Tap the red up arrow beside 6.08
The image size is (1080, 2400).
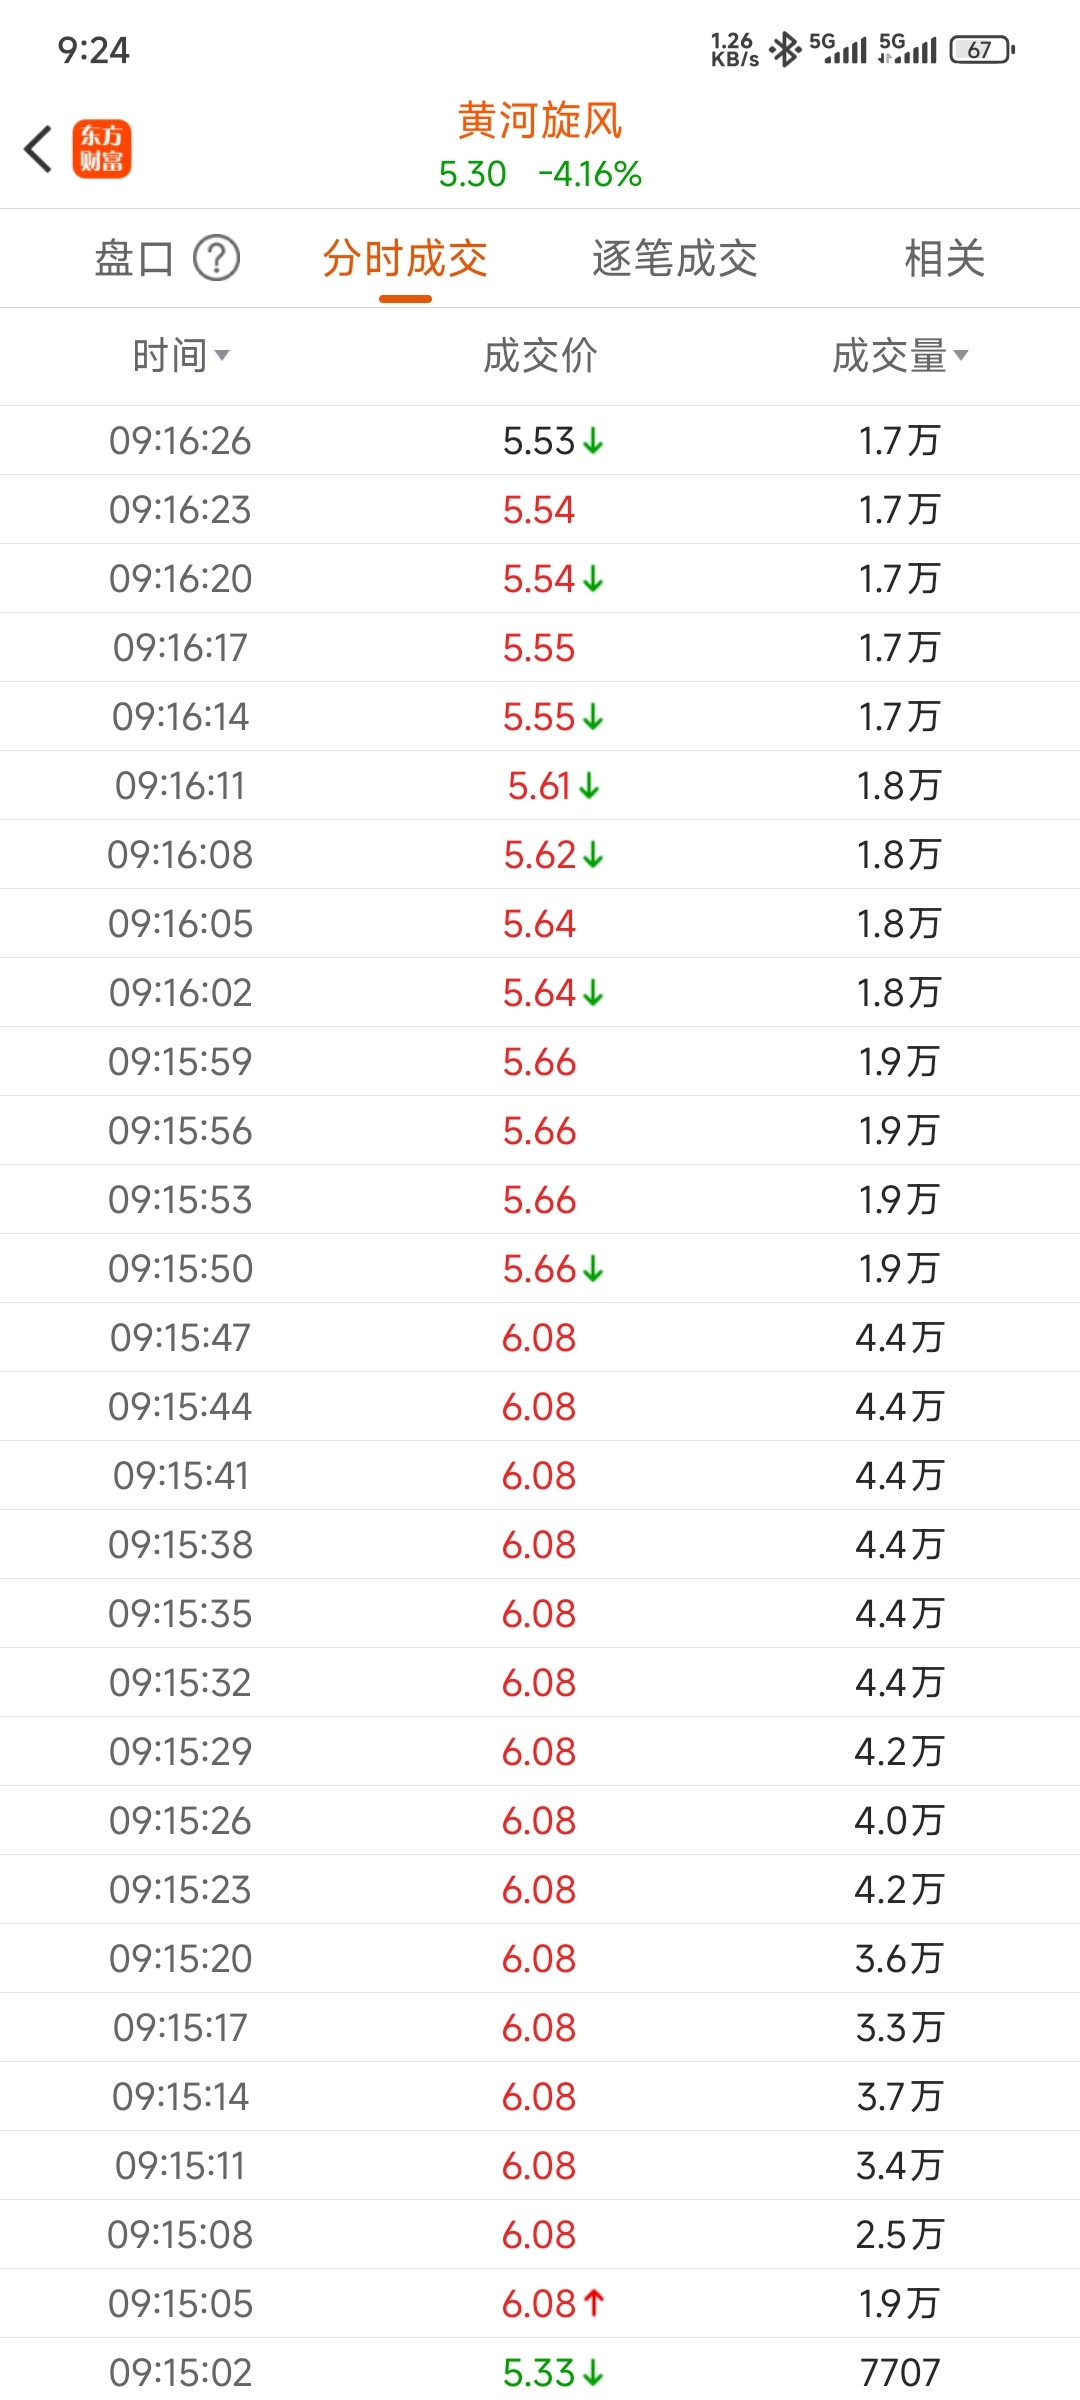[x=594, y=2303]
